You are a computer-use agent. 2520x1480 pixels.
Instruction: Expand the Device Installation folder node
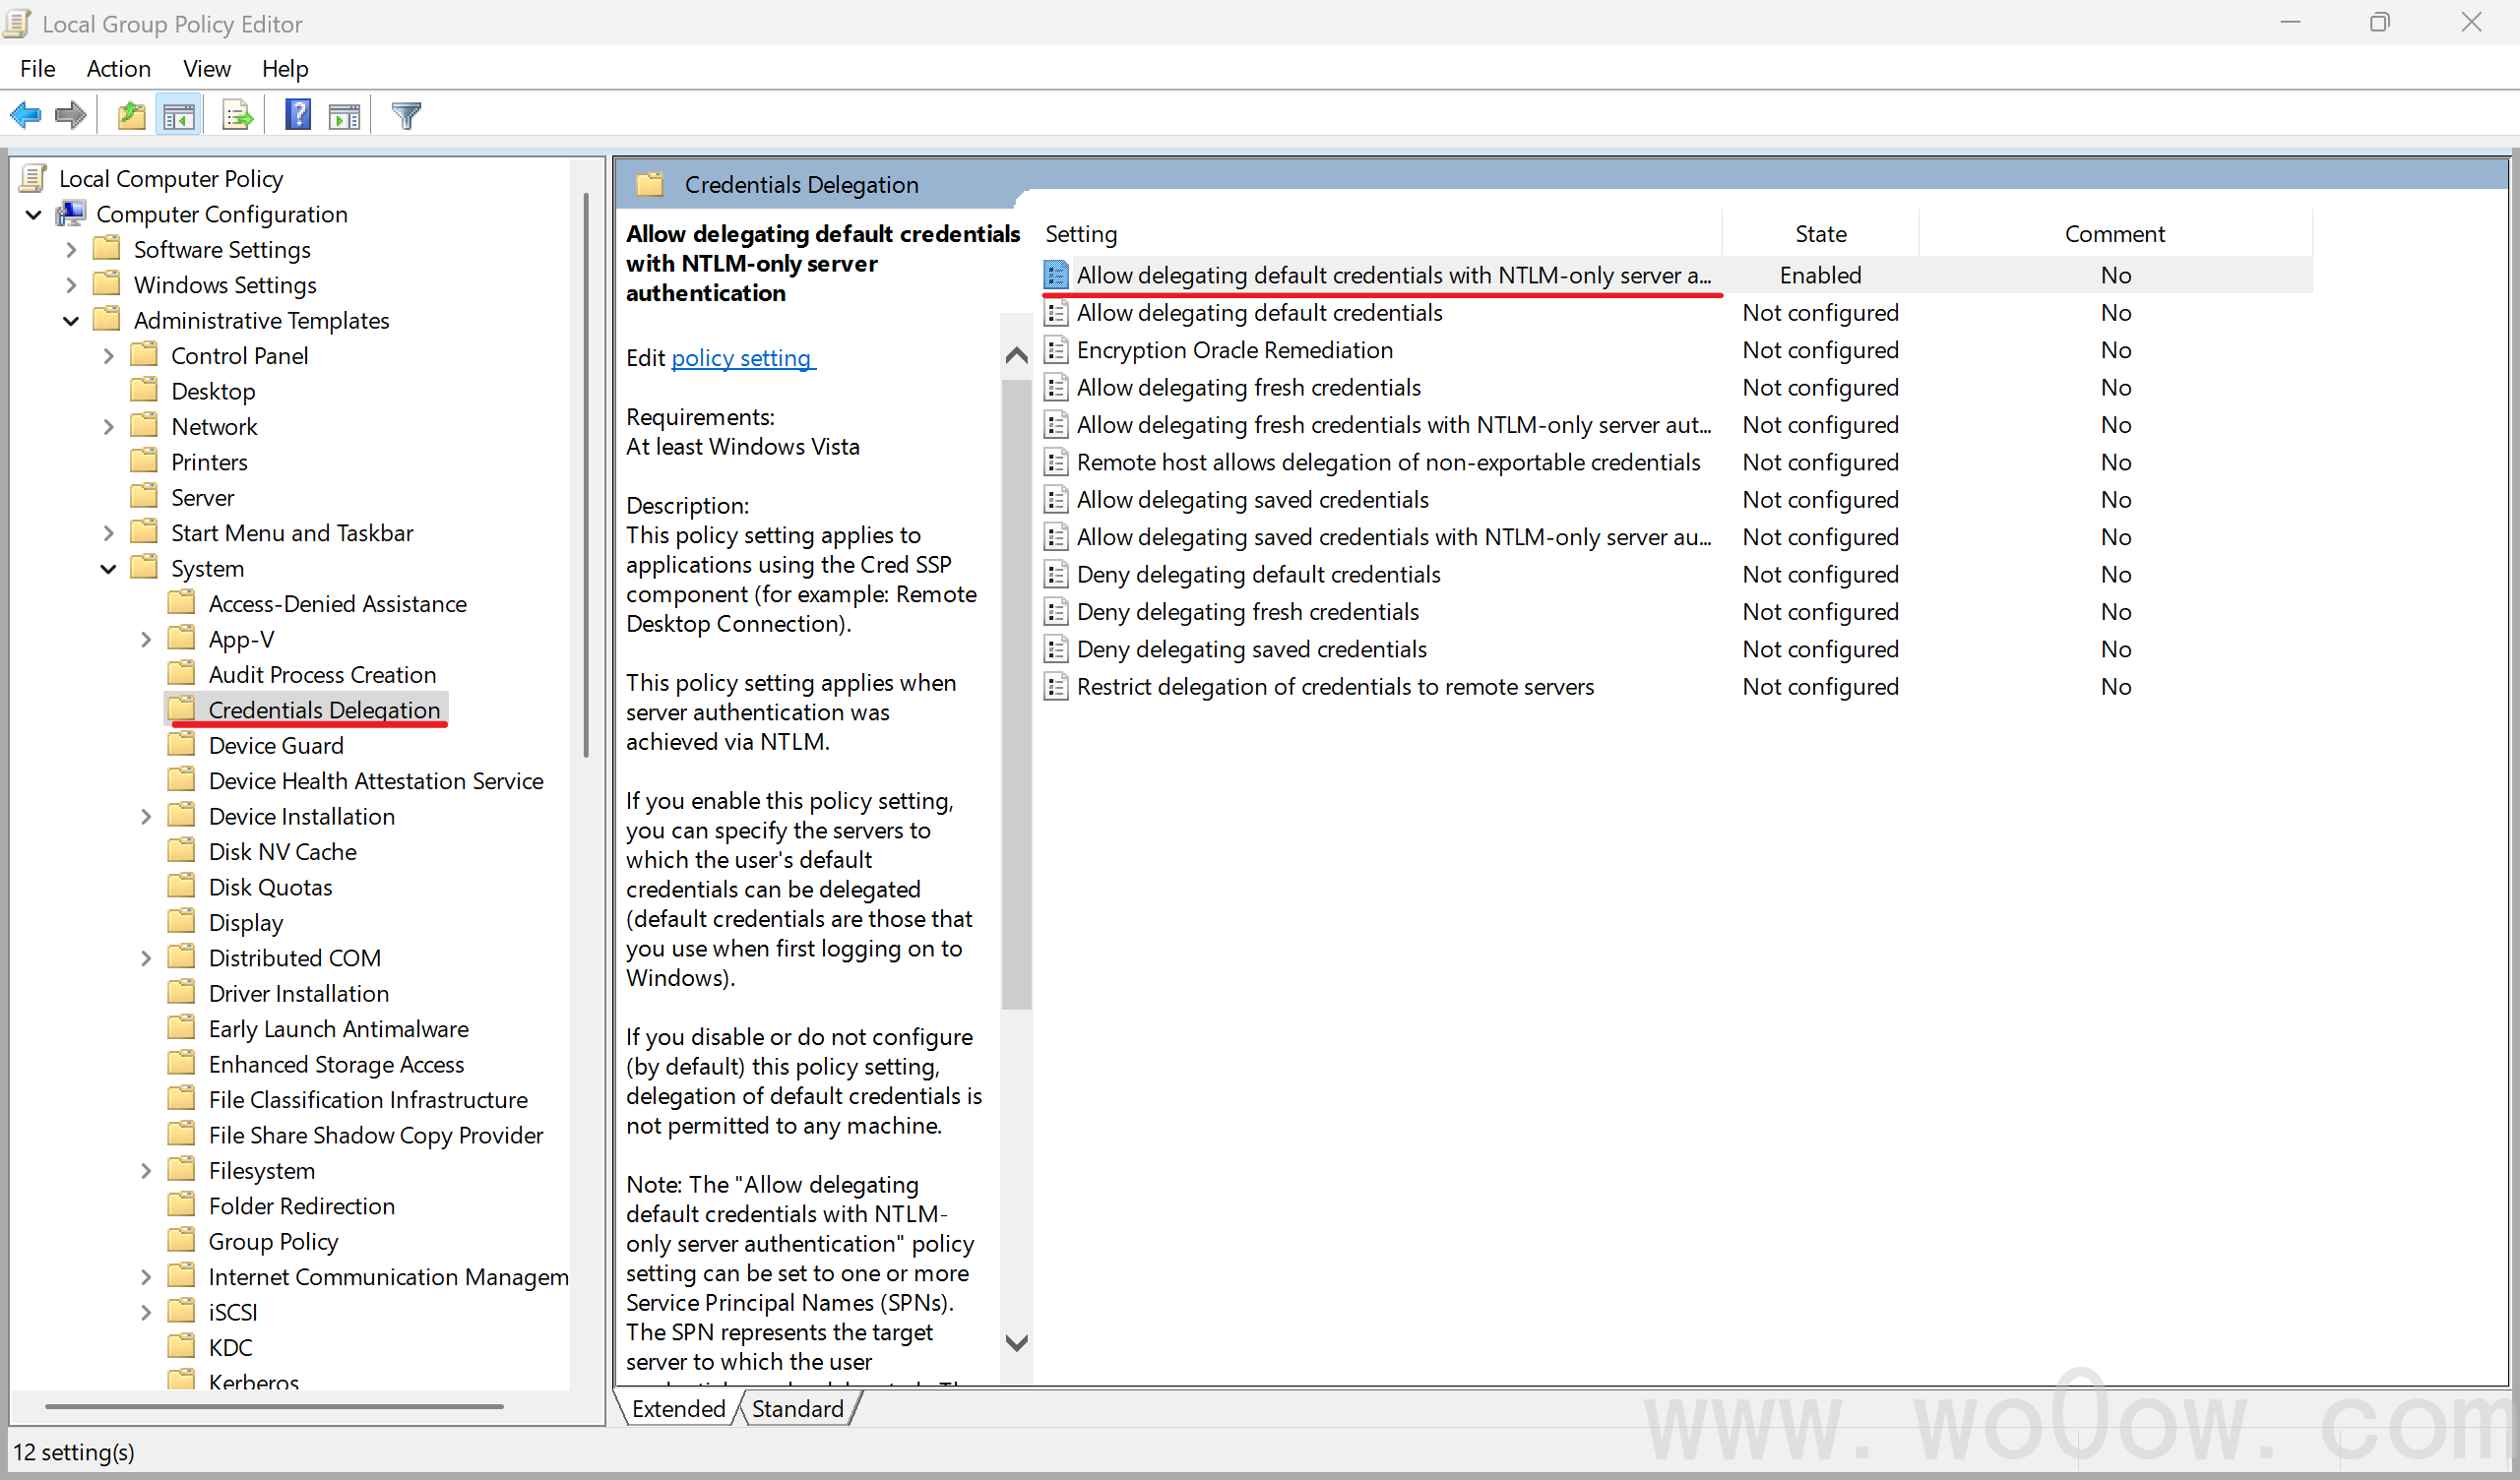pos(146,817)
